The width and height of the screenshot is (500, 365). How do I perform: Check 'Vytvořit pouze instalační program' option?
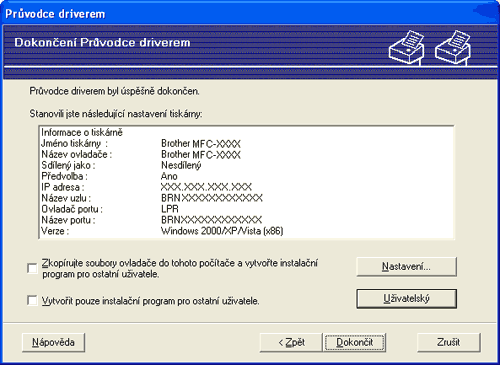32,301
